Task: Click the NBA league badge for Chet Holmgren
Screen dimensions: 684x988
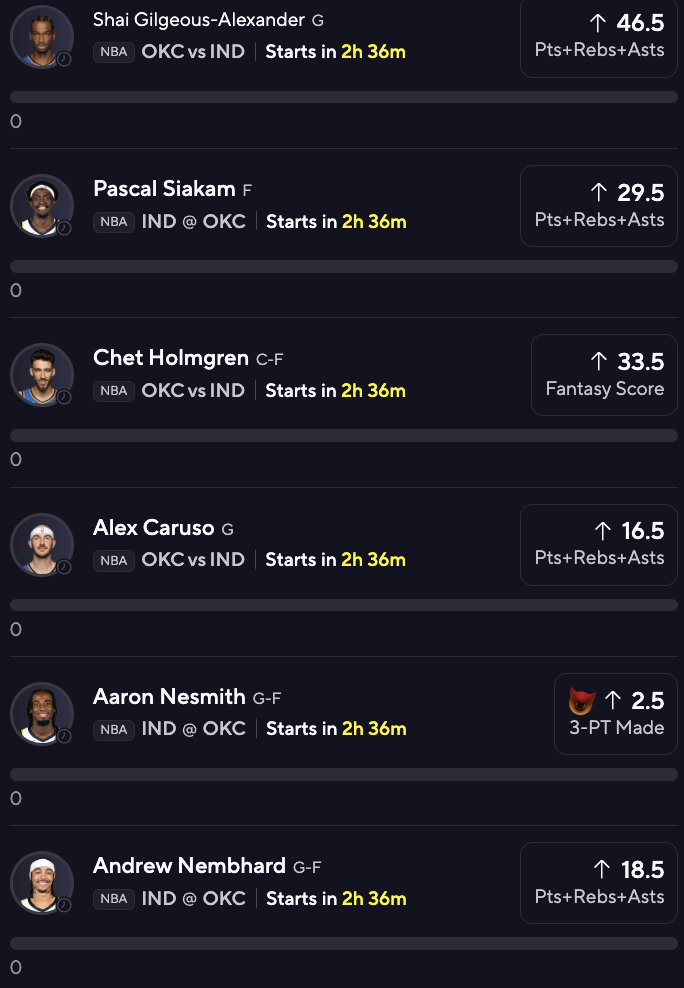Action: [114, 391]
